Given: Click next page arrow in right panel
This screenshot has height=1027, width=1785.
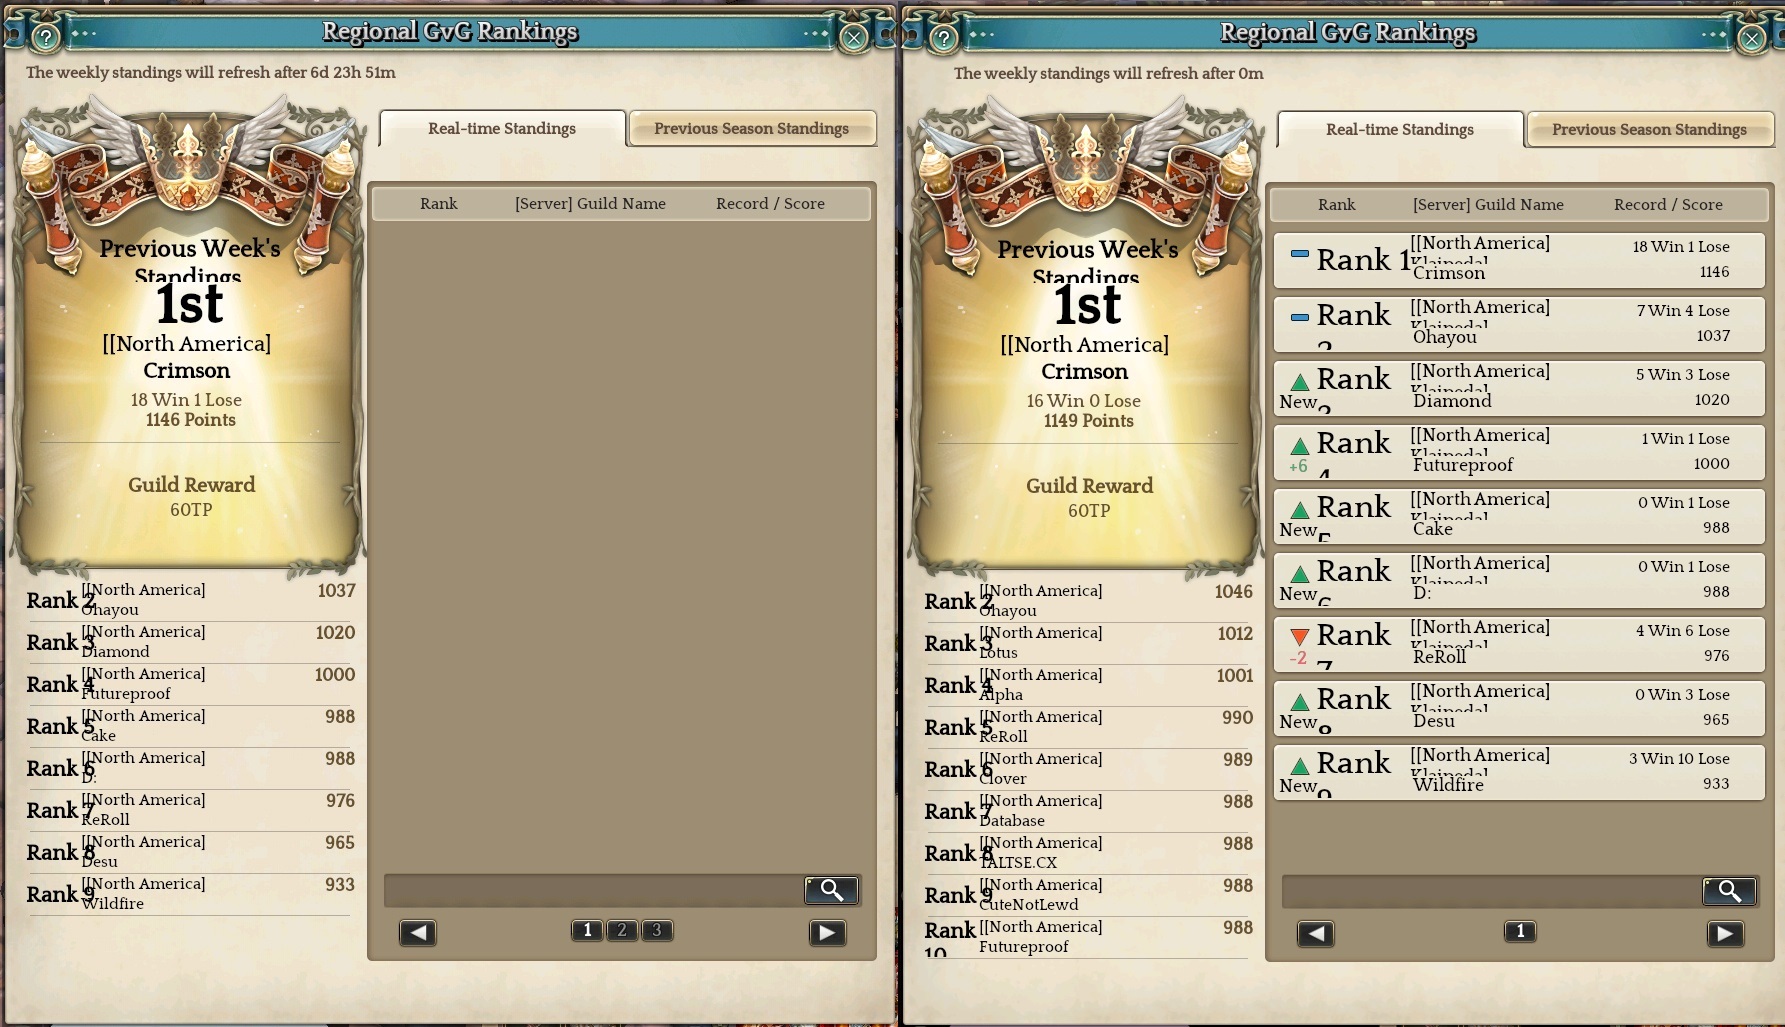Looking at the screenshot, I should click(x=1725, y=934).
